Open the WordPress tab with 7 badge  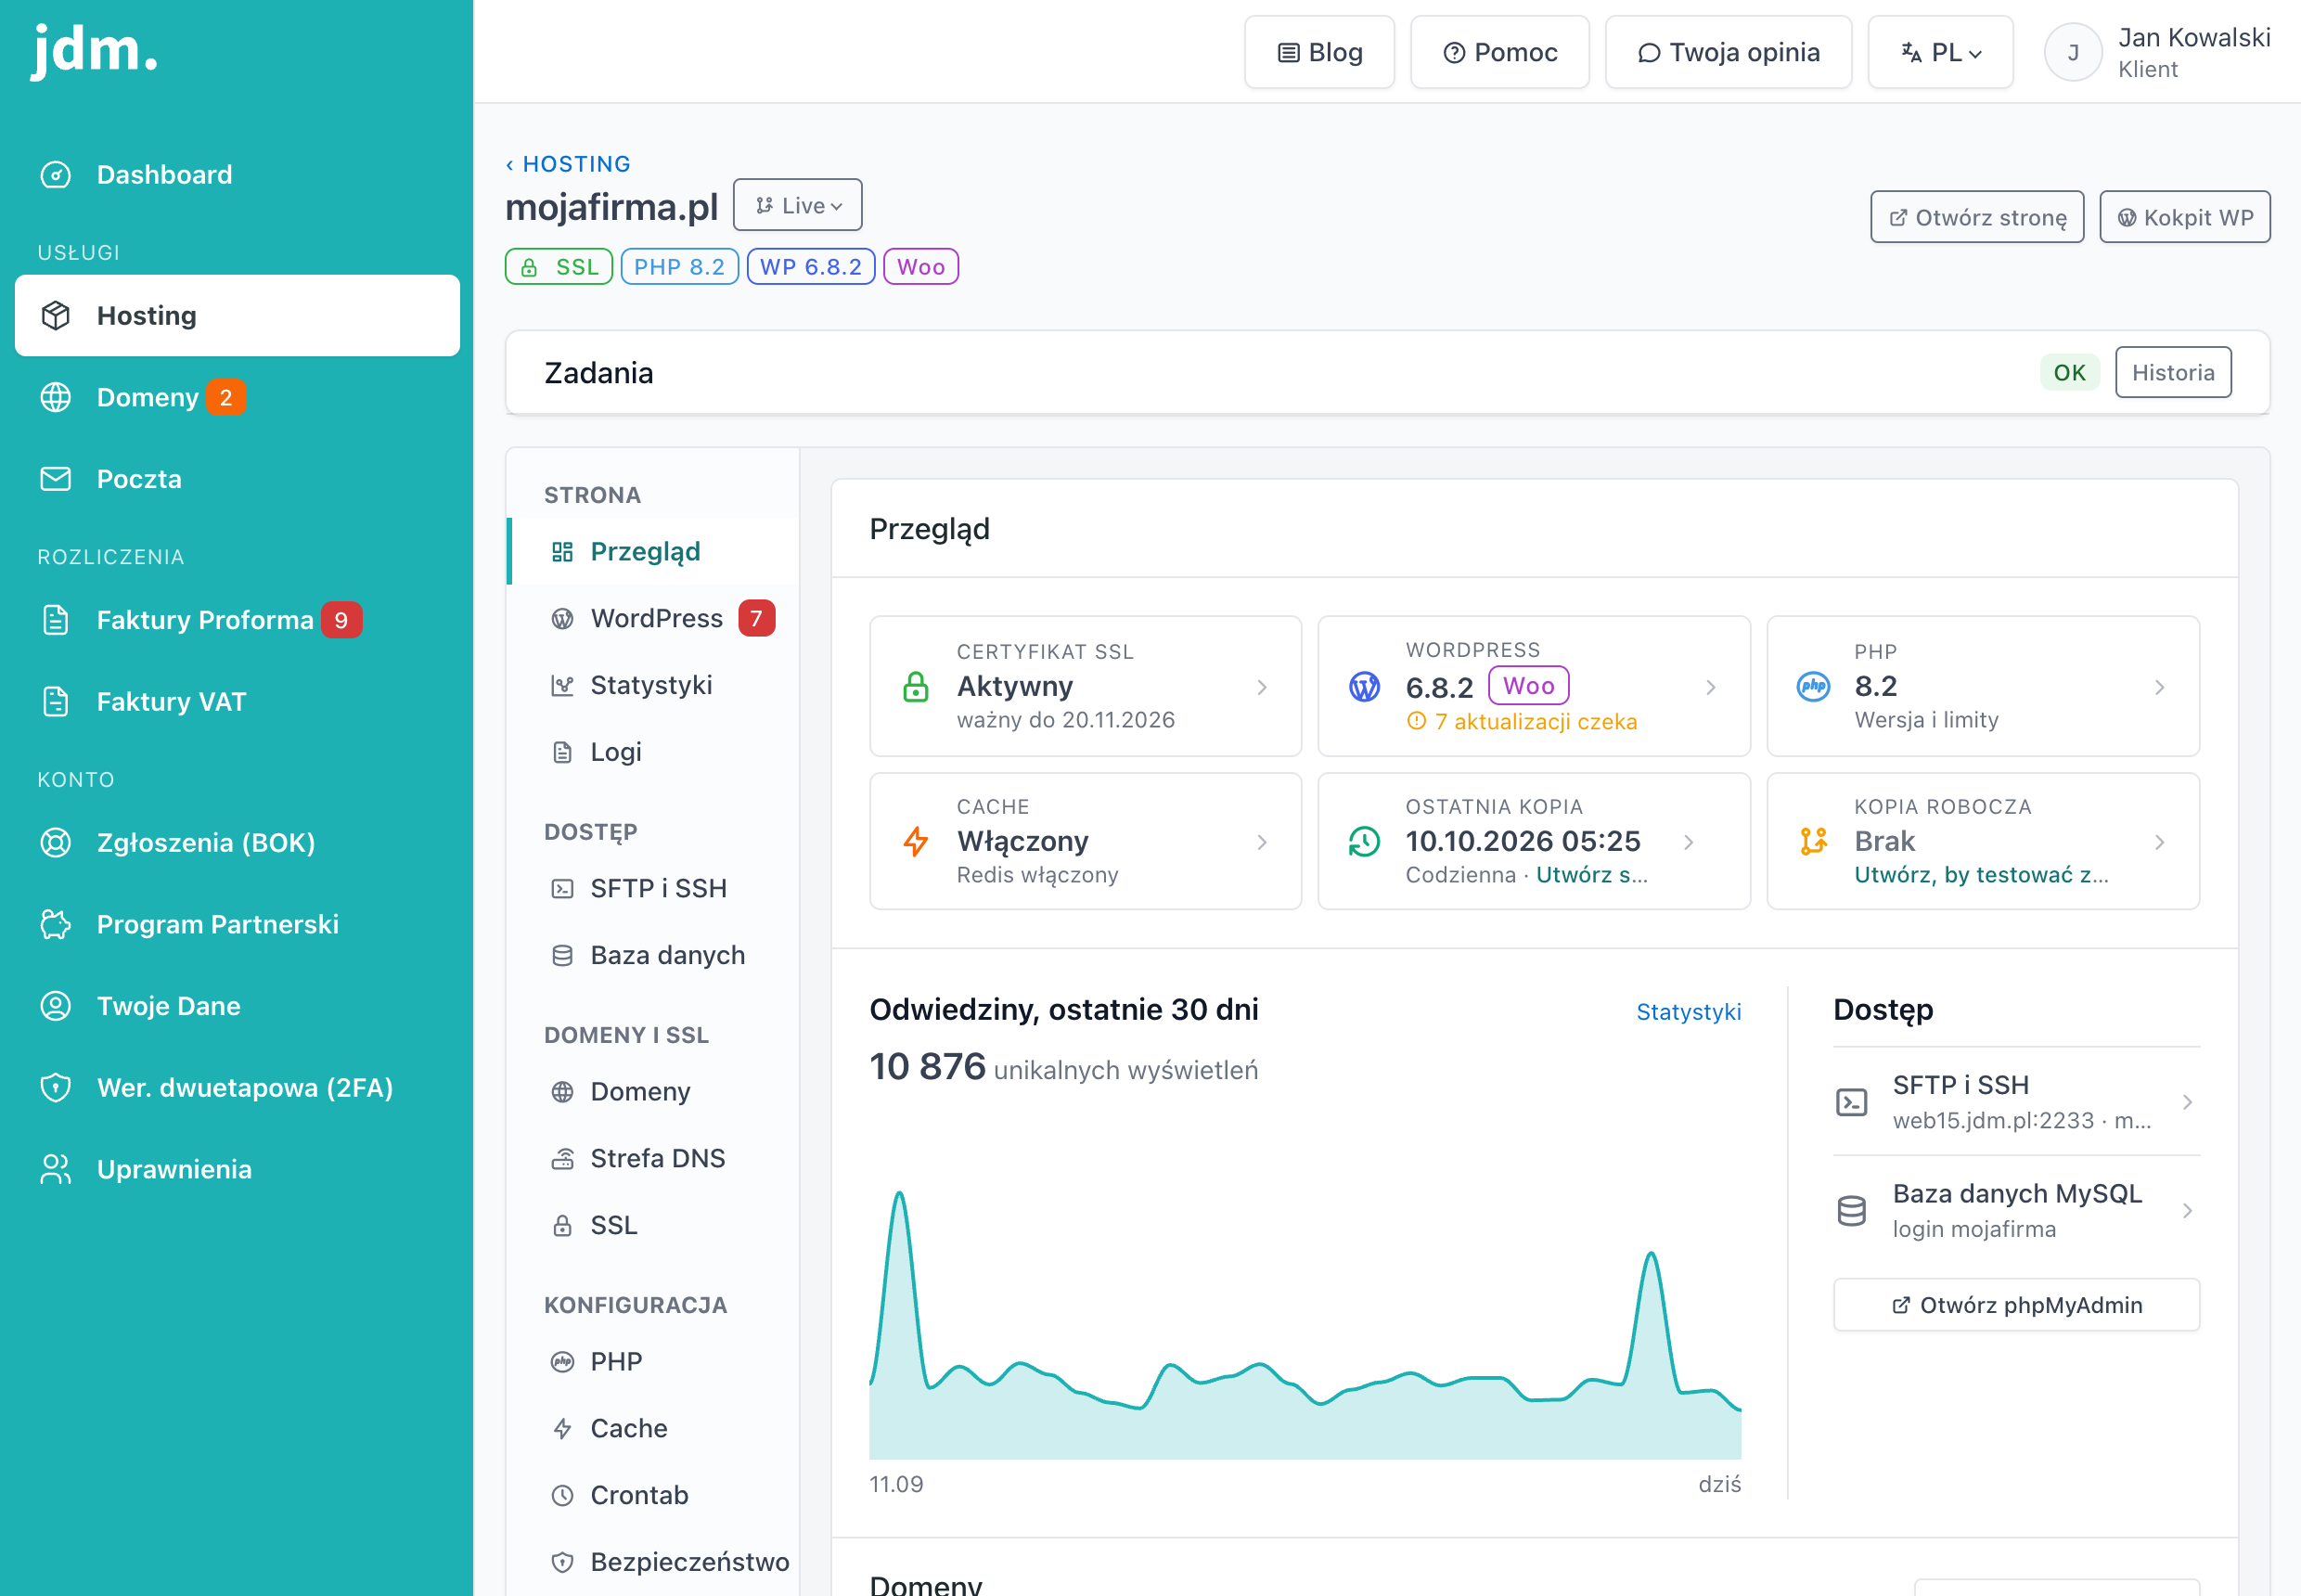pyautogui.click(x=654, y=618)
